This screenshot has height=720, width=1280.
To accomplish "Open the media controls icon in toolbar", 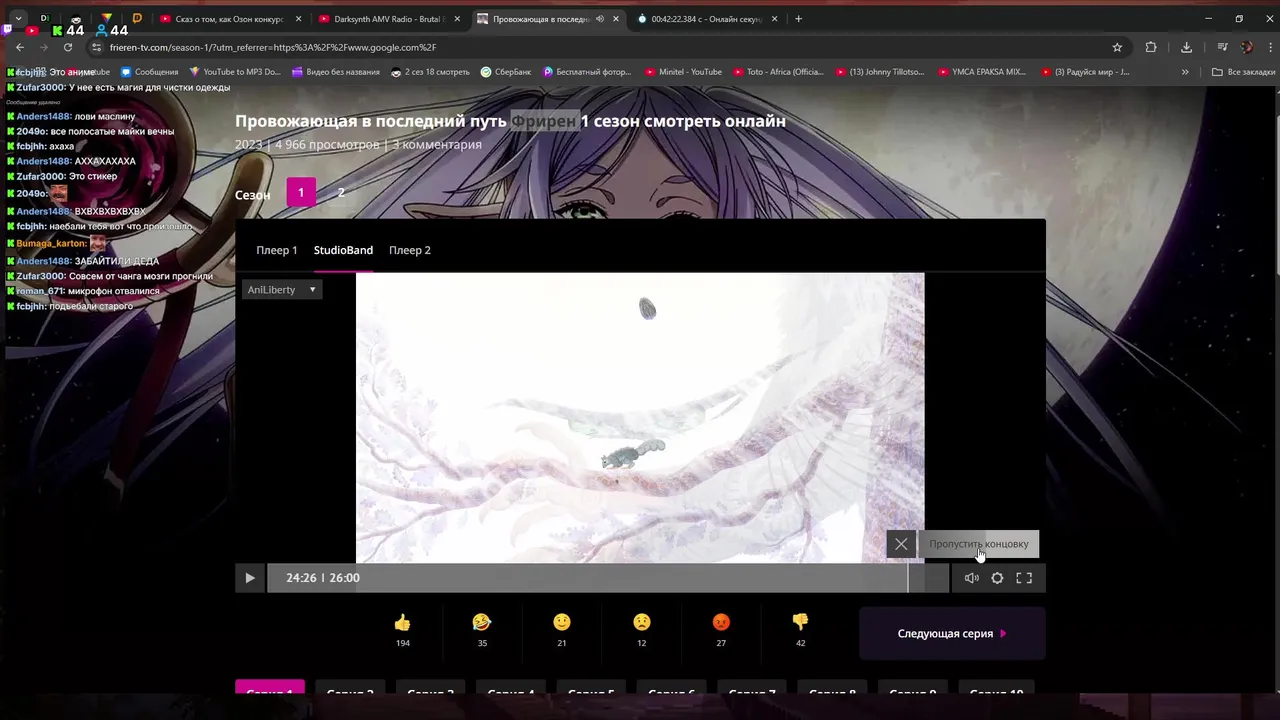I will (x=1222, y=47).
